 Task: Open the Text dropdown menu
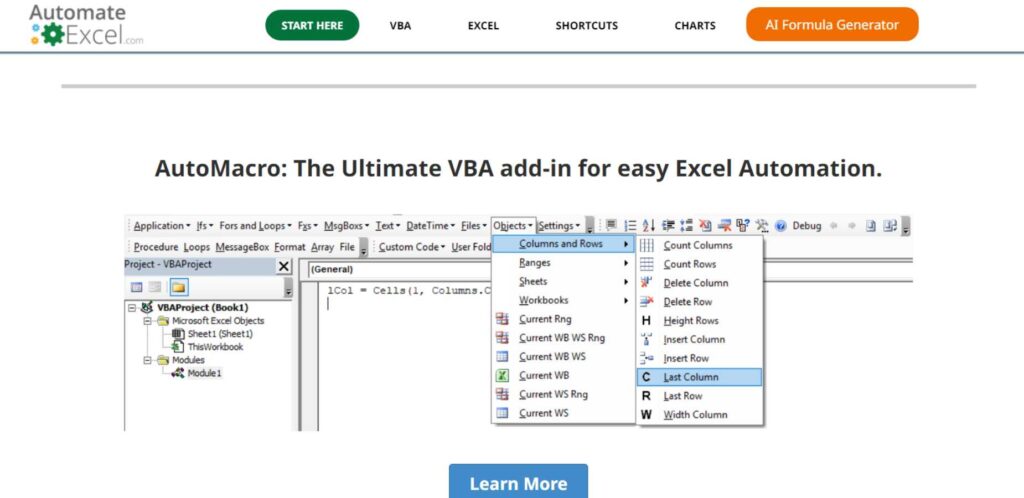(x=388, y=226)
